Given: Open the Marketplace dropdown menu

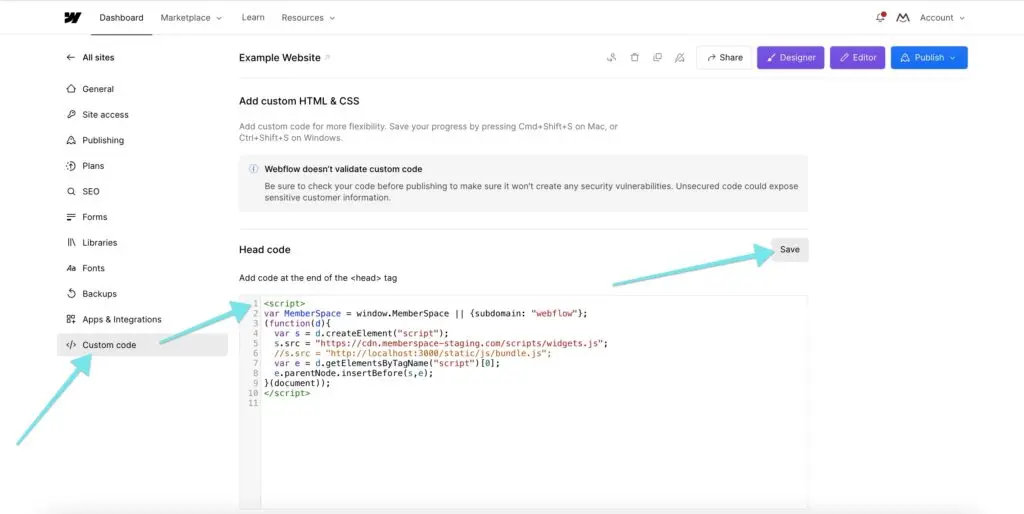Looking at the screenshot, I should click(191, 18).
